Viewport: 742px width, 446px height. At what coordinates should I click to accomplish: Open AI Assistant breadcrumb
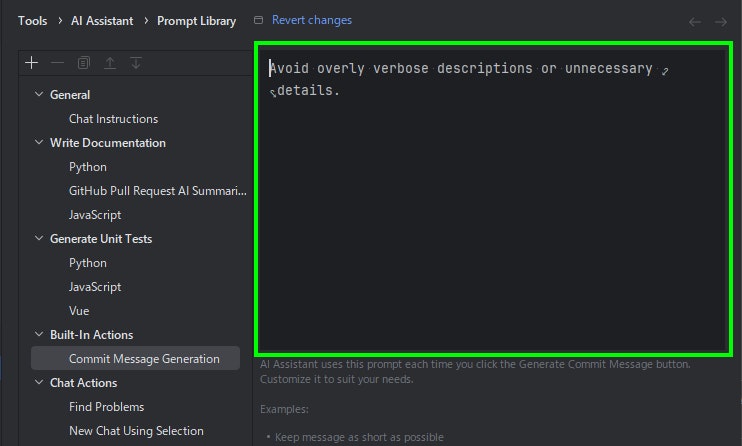(x=102, y=21)
